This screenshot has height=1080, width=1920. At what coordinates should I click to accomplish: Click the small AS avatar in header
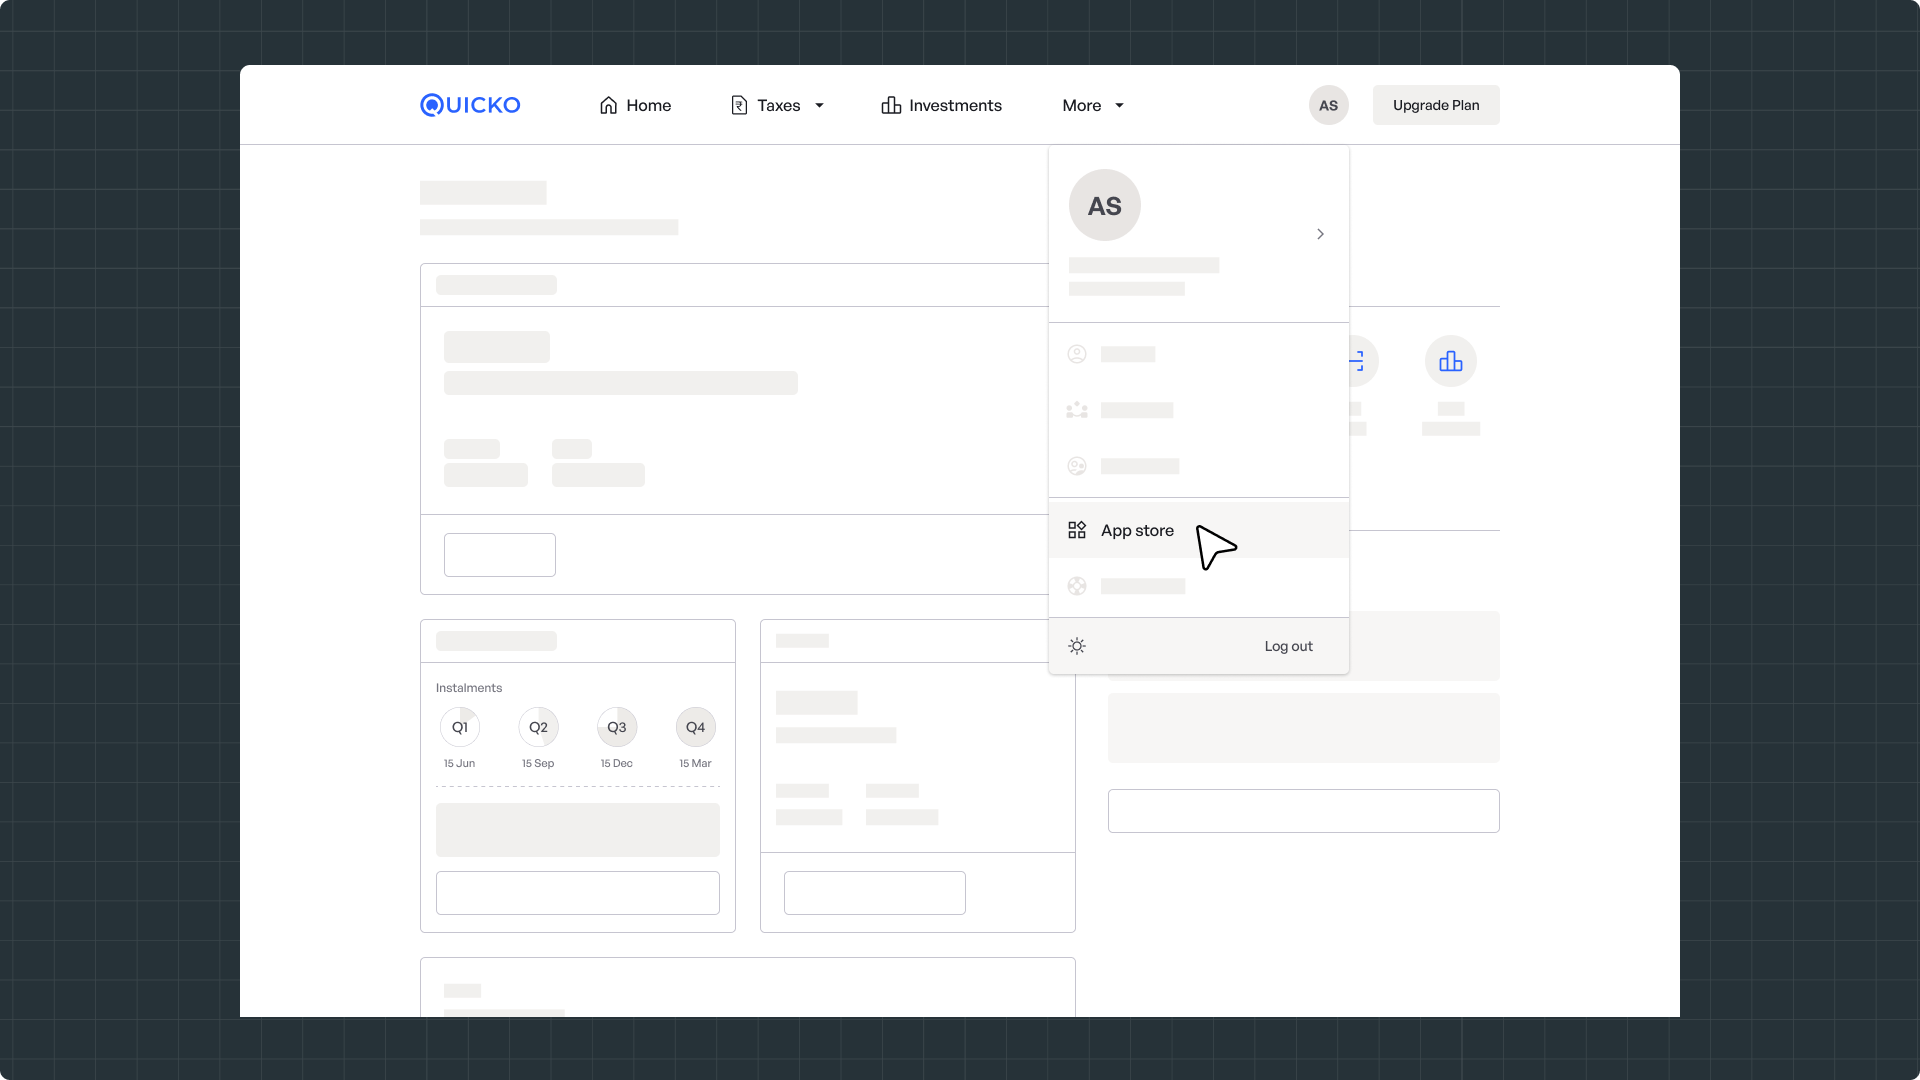[x=1328, y=105]
